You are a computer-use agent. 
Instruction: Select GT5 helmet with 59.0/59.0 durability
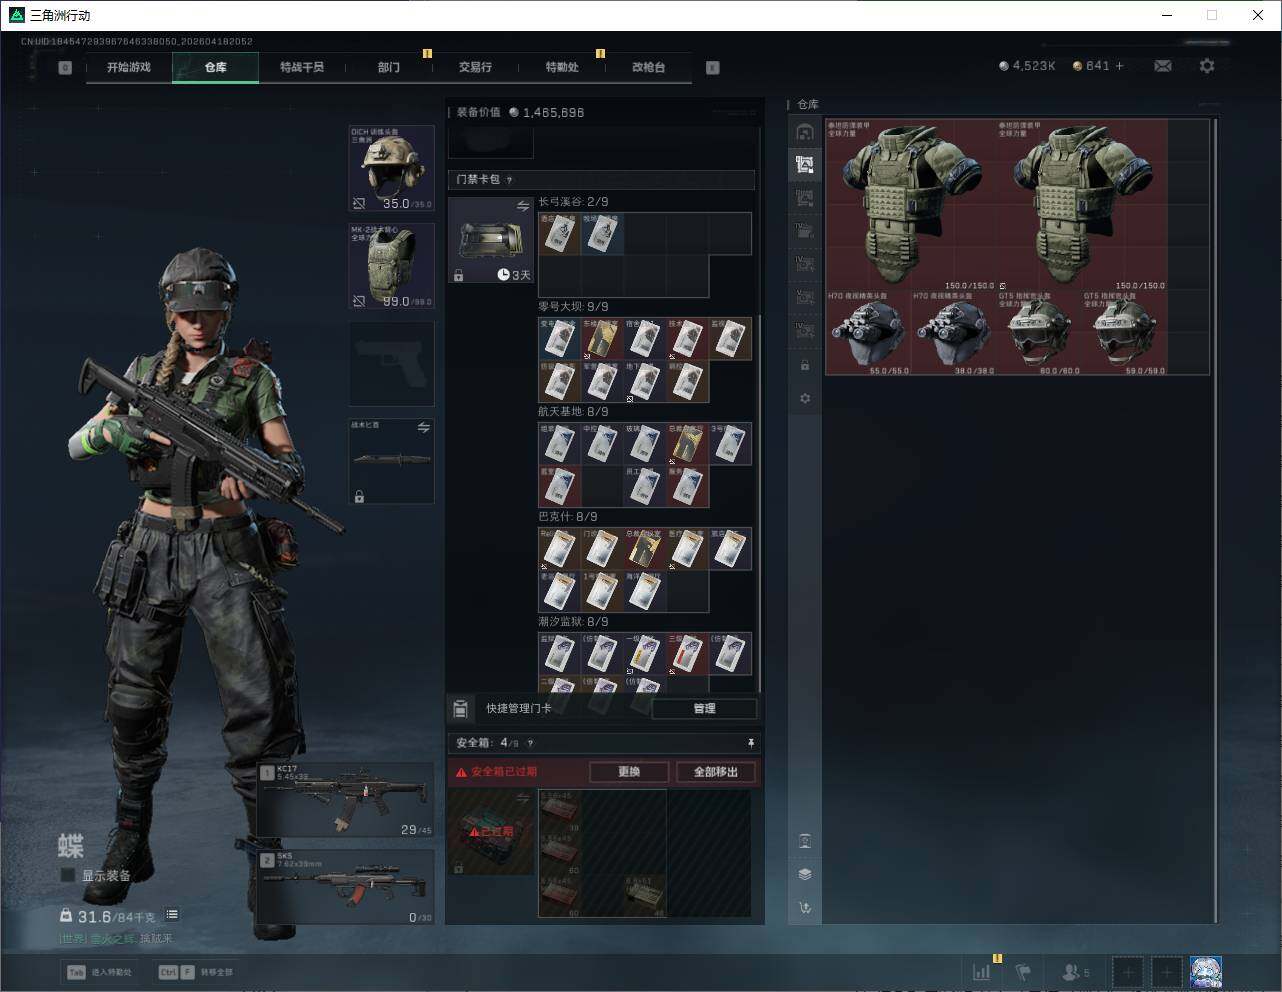click(1124, 333)
